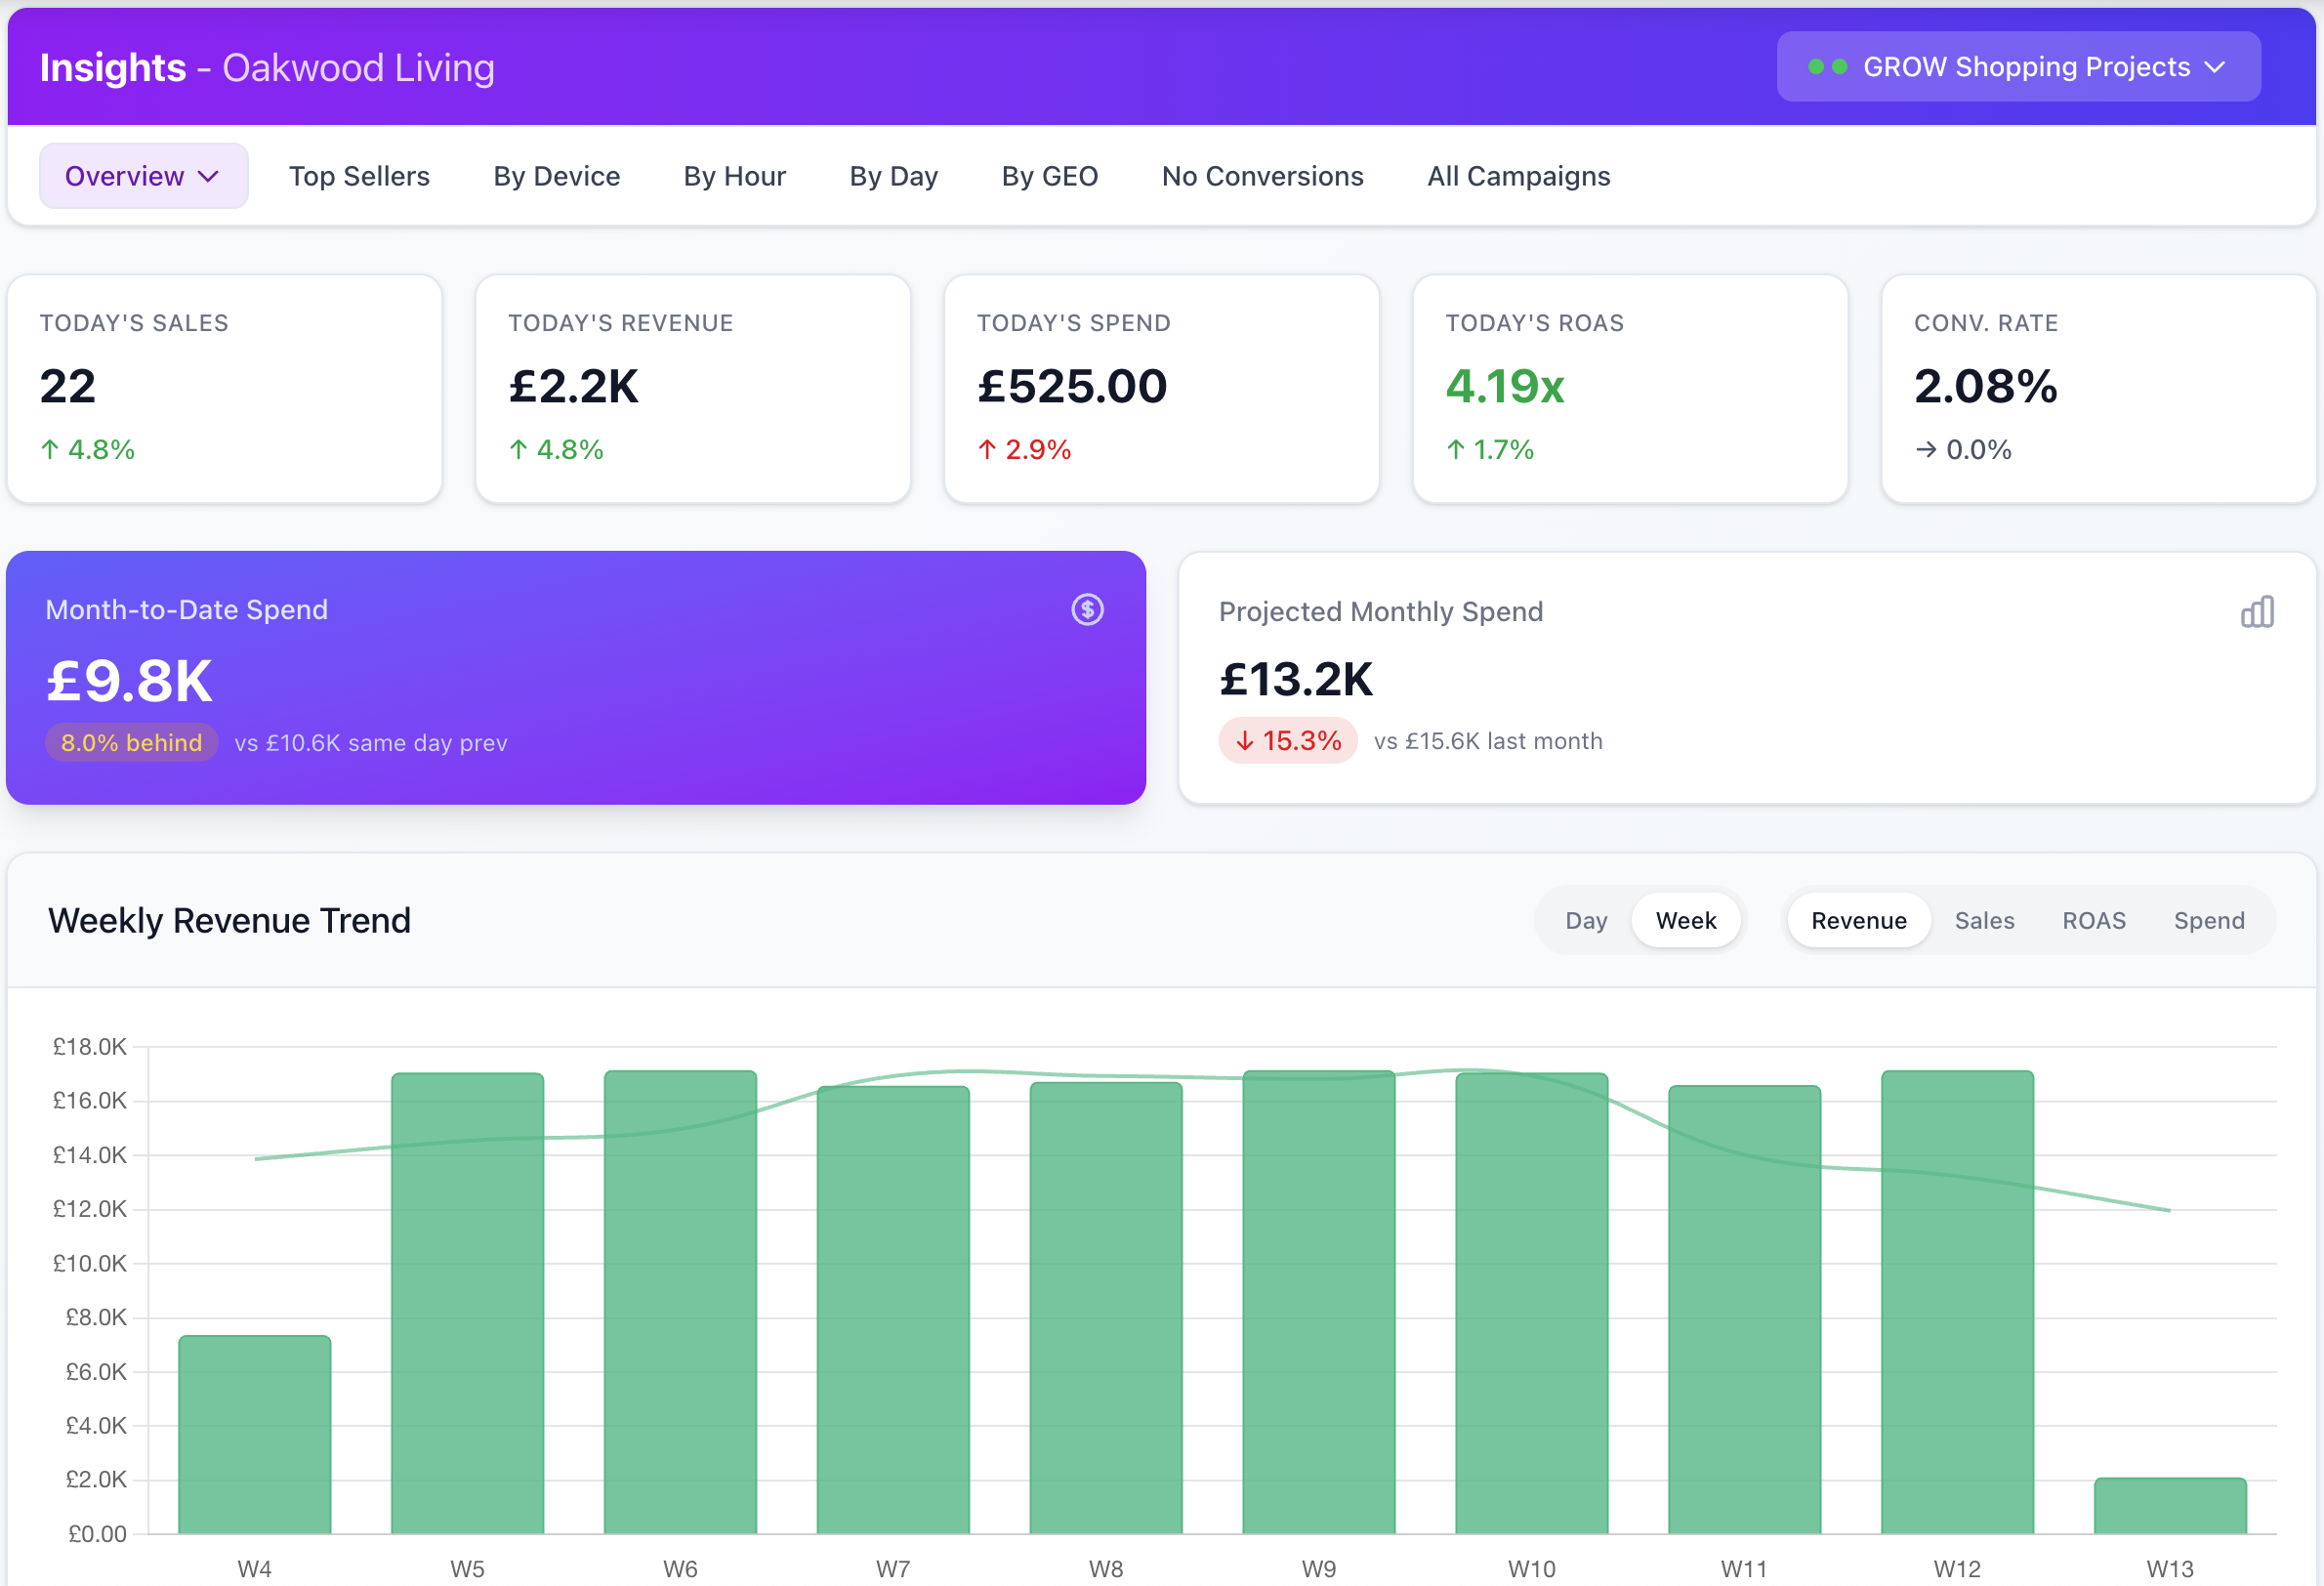
Task: Click the dollar icon on Month-to-Date Spend card
Action: click(1088, 609)
